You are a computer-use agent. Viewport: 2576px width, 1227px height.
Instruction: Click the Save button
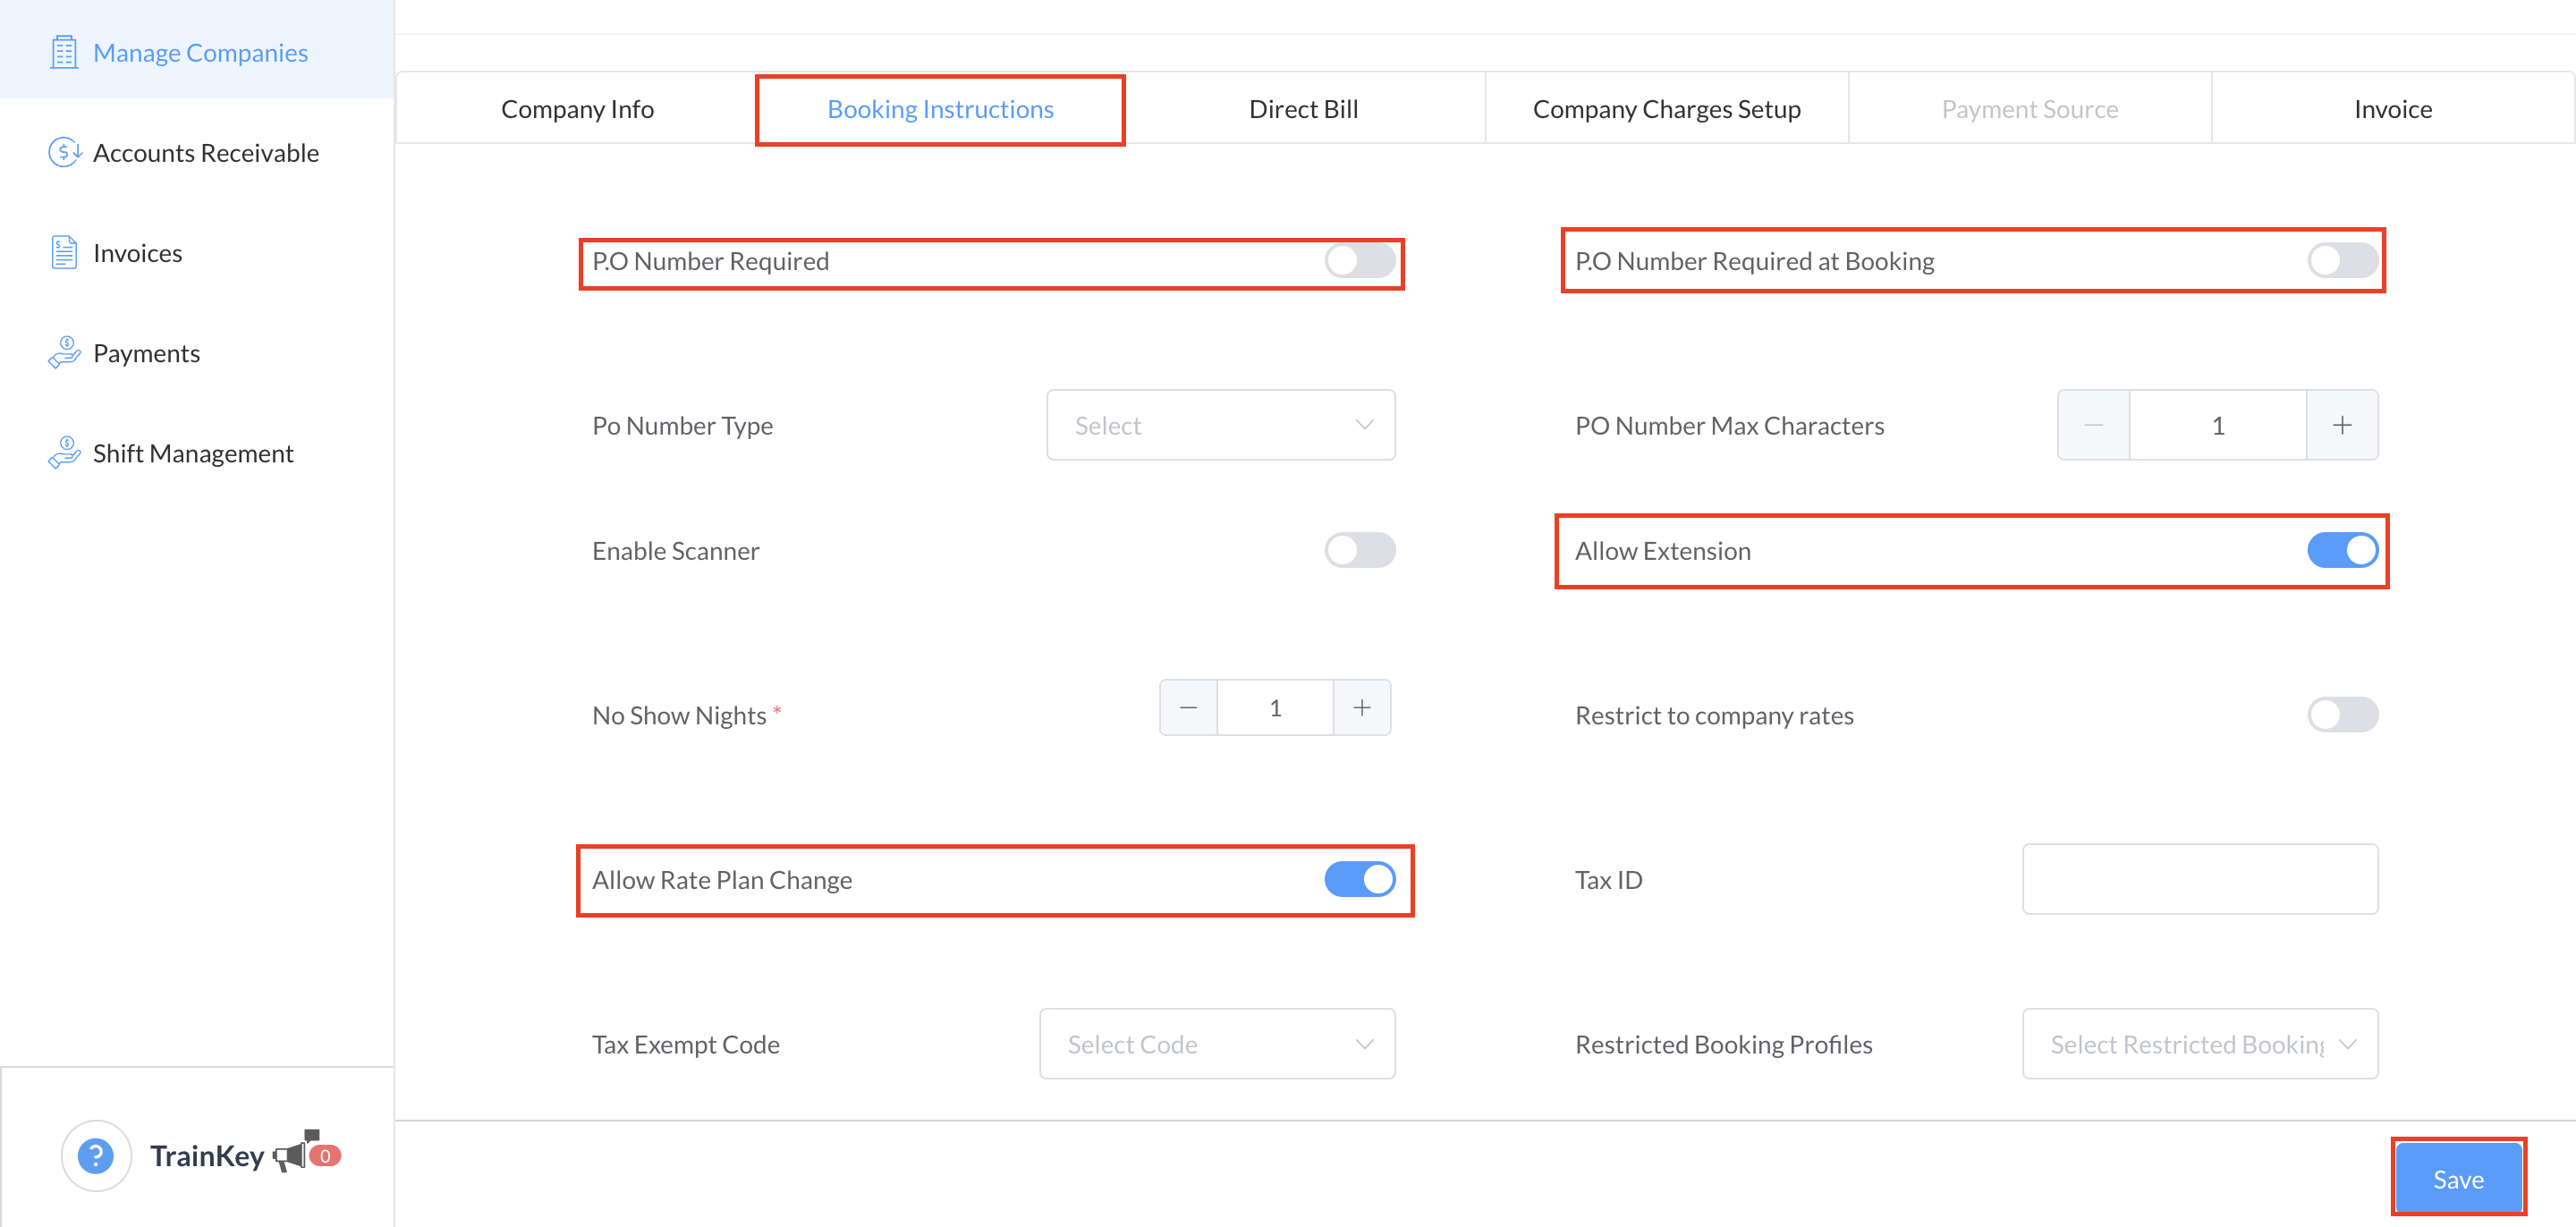pyautogui.click(x=2457, y=1179)
